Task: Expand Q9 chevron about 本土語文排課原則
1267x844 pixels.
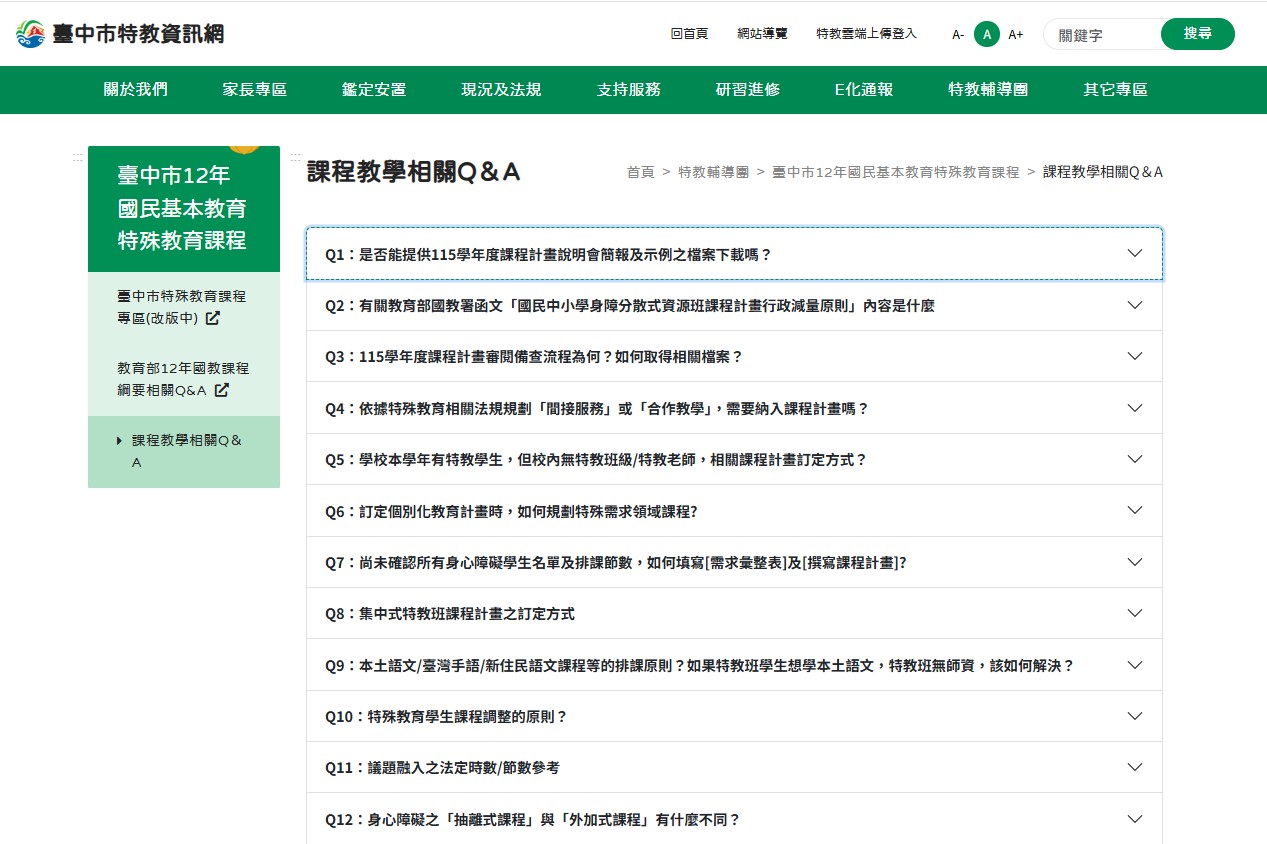Action: click(x=1134, y=665)
